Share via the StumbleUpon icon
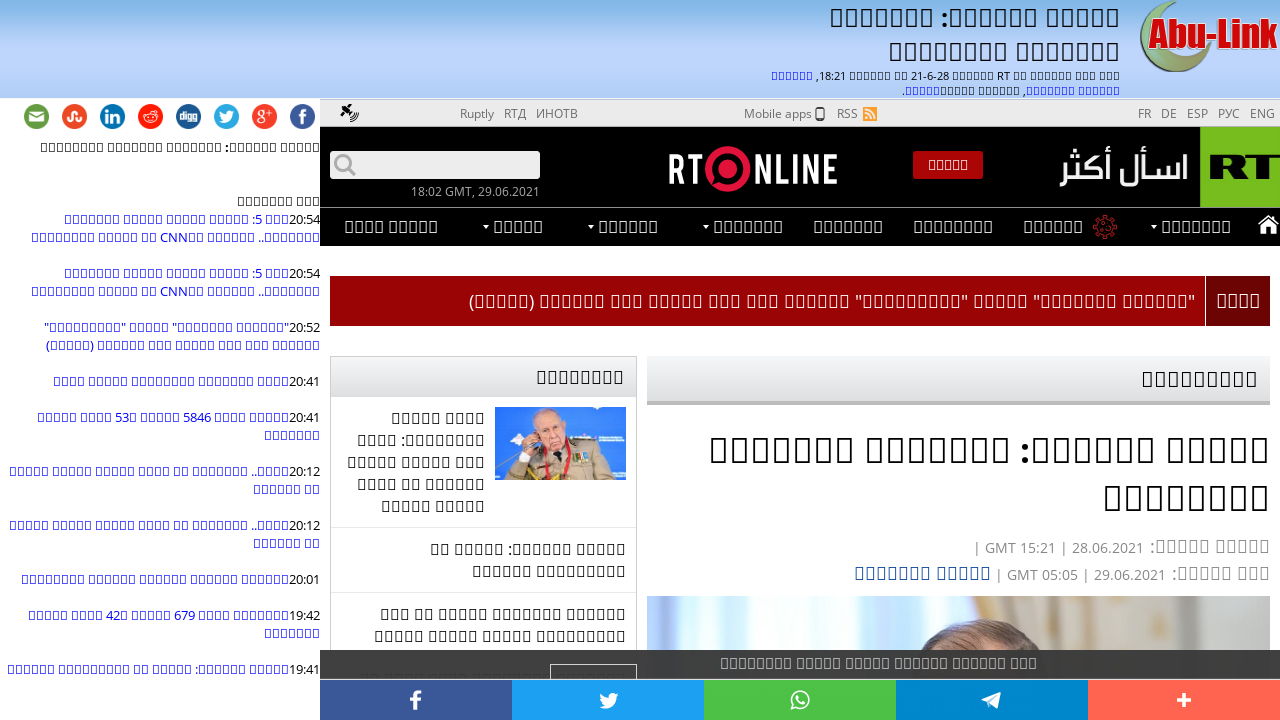The width and height of the screenshot is (1280, 720). pos(75,117)
